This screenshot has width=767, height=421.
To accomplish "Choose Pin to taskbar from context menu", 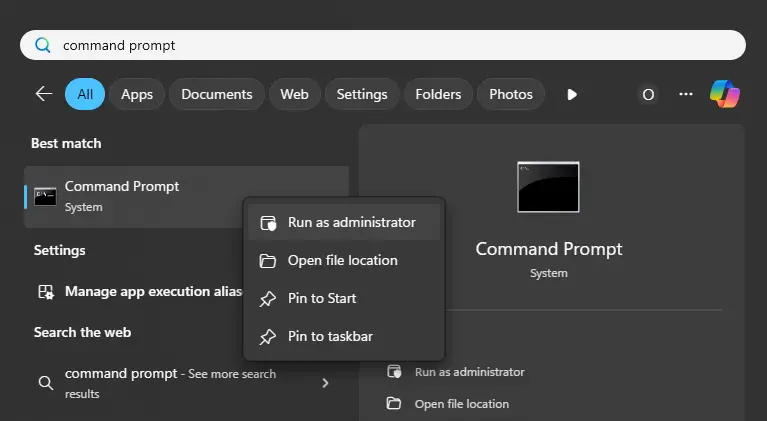I will (x=330, y=336).
